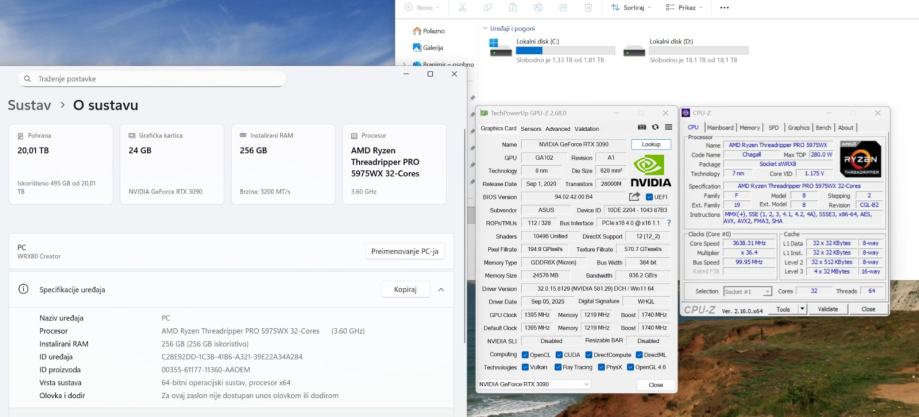Click the Traženje postavke search field
This screenshot has width=919, height=417.
[x=150, y=78]
